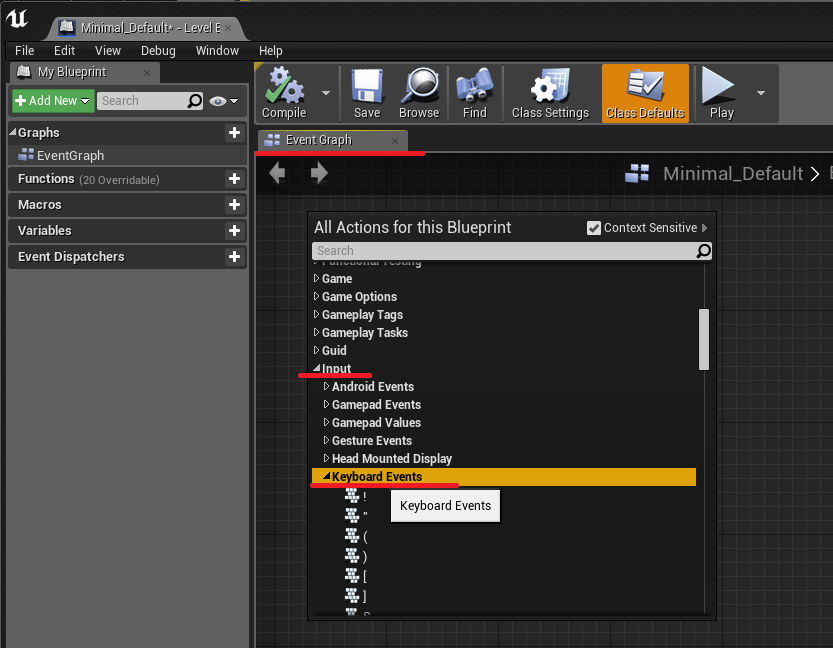Screen dimensions: 833x648
Task: Click the actions list scrollbar thumb
Action: (x=704, y=339)
